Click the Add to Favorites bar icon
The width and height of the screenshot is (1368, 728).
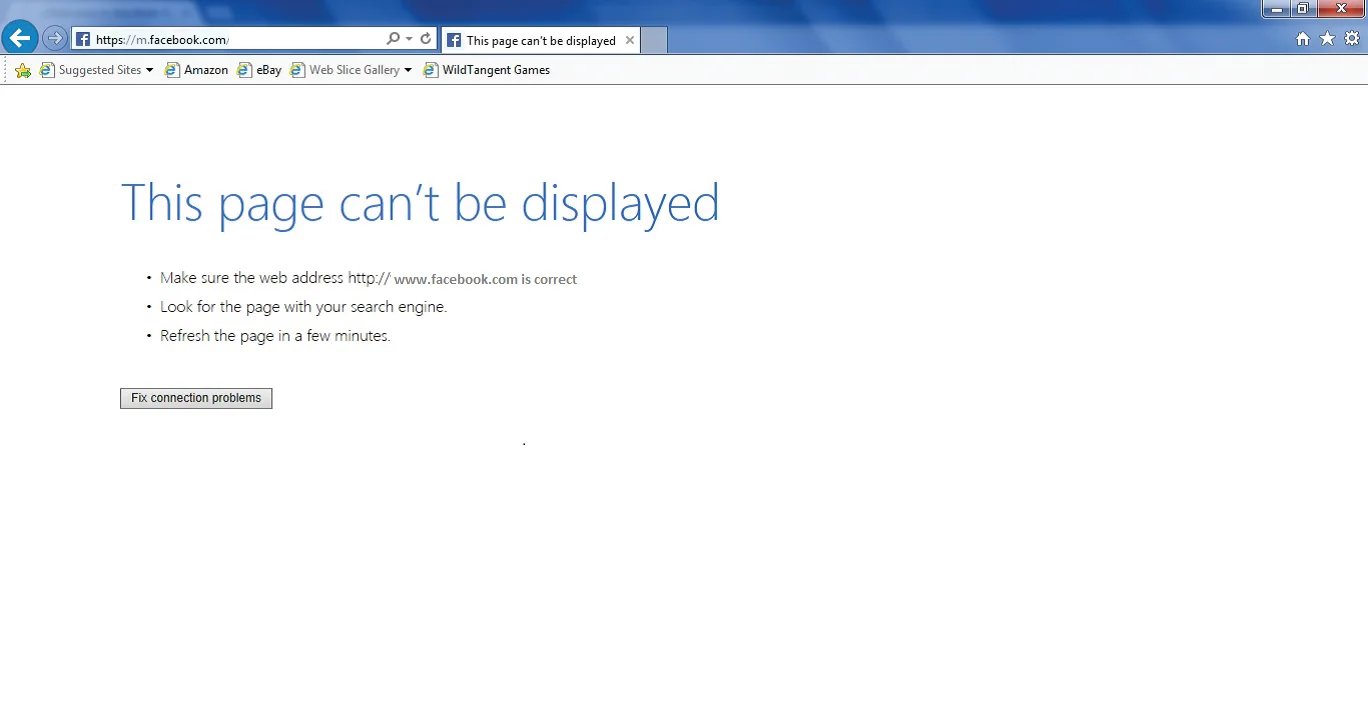(23, 70)
